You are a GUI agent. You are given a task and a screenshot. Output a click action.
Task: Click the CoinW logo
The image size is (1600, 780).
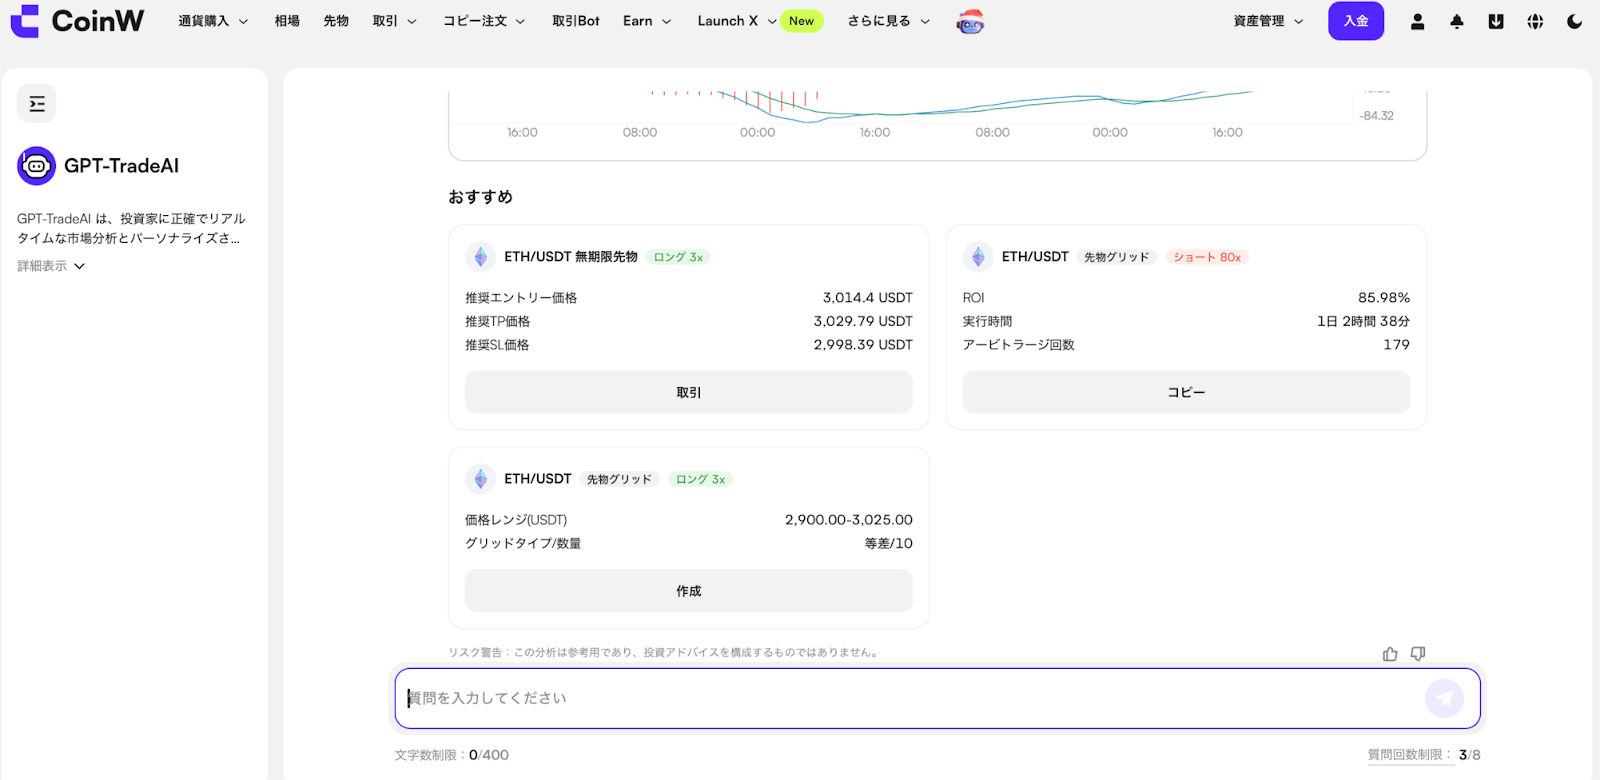(x=77, y=21)
